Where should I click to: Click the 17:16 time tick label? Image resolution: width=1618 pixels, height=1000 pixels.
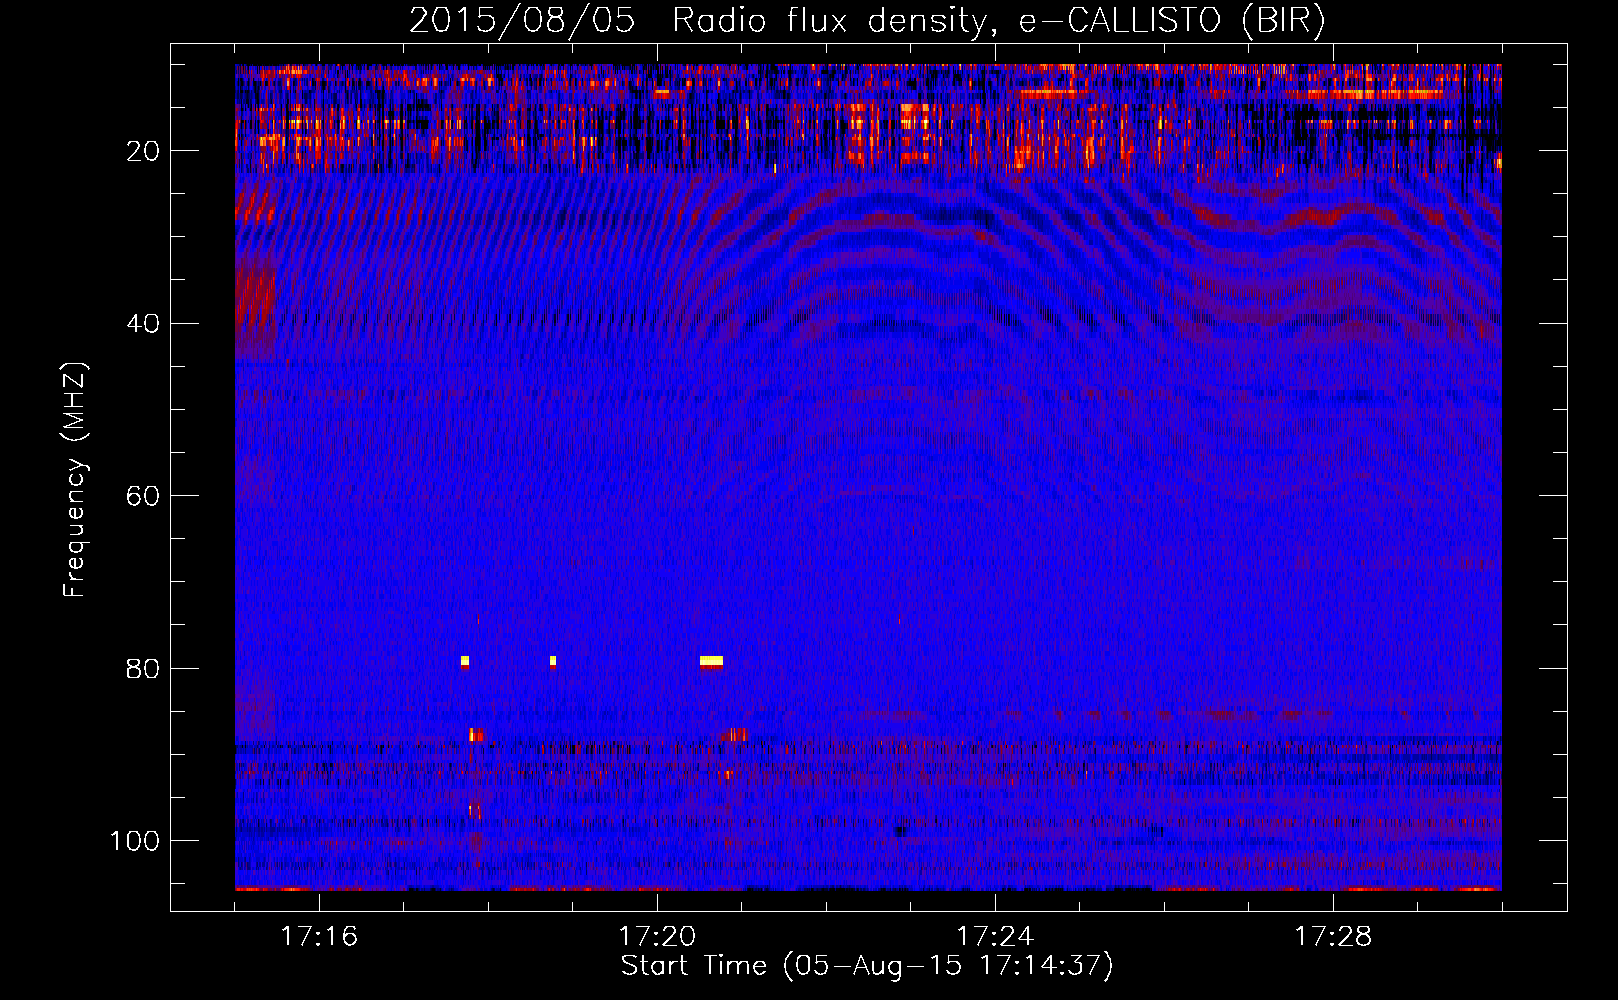[x=319, y=937]
